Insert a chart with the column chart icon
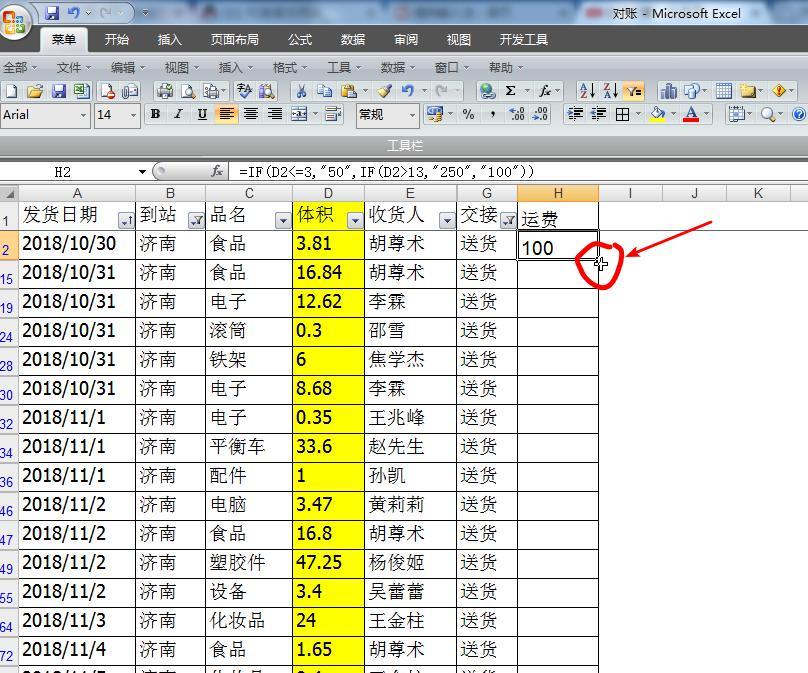Screen dimensions: 808x673 pyautogui.click(x=668, y=92)
